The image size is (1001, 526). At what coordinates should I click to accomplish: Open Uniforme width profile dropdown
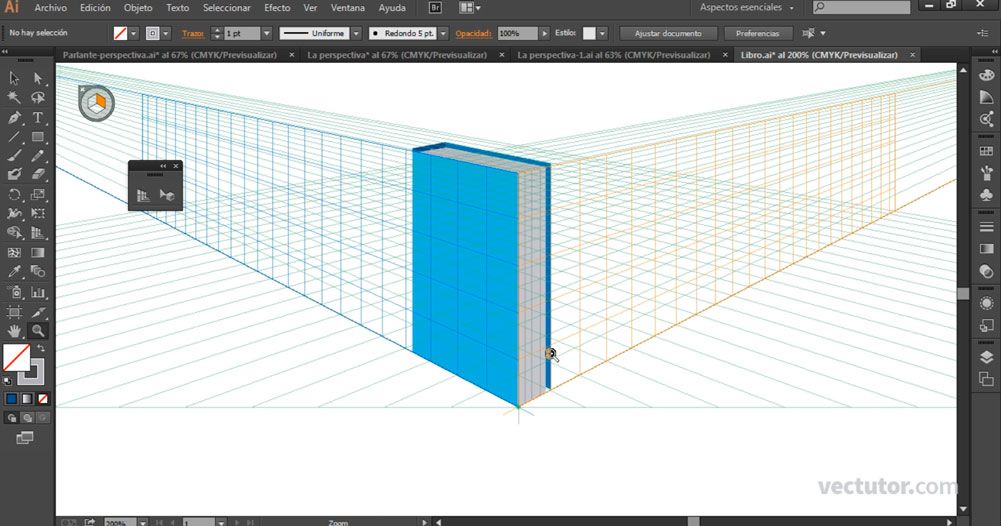tap(356, 33)
